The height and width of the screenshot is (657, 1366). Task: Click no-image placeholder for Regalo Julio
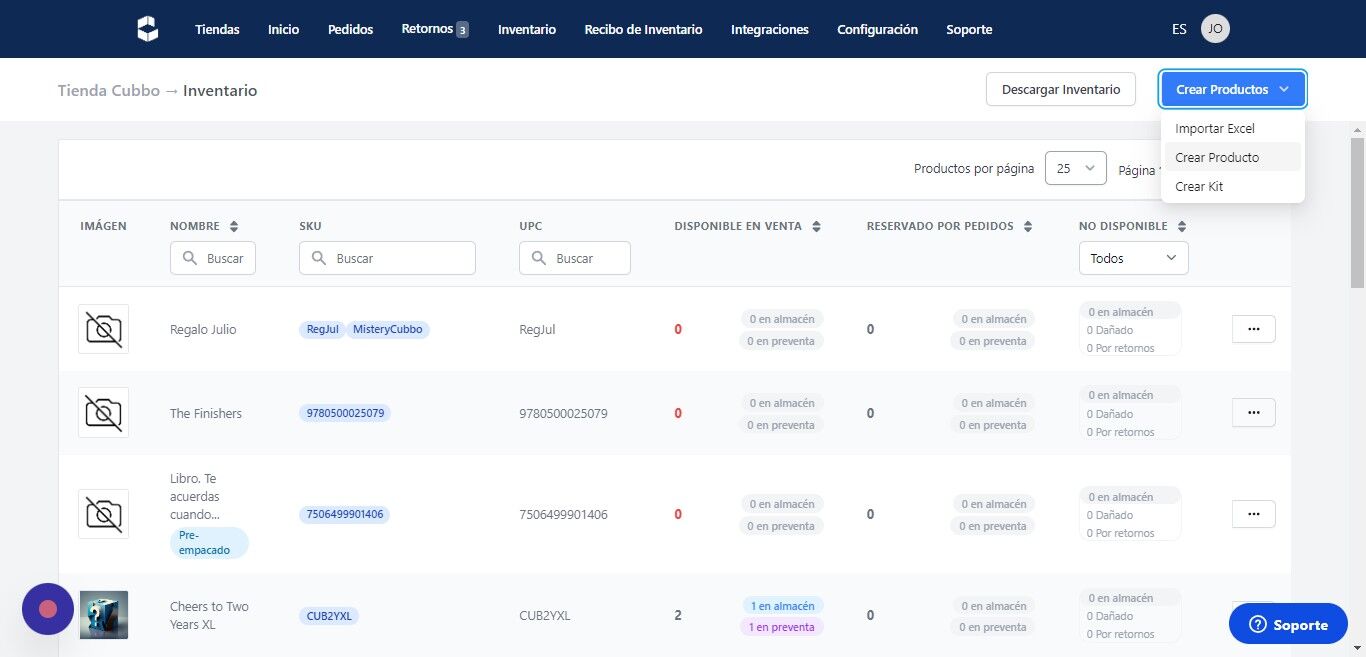point(103,329)
